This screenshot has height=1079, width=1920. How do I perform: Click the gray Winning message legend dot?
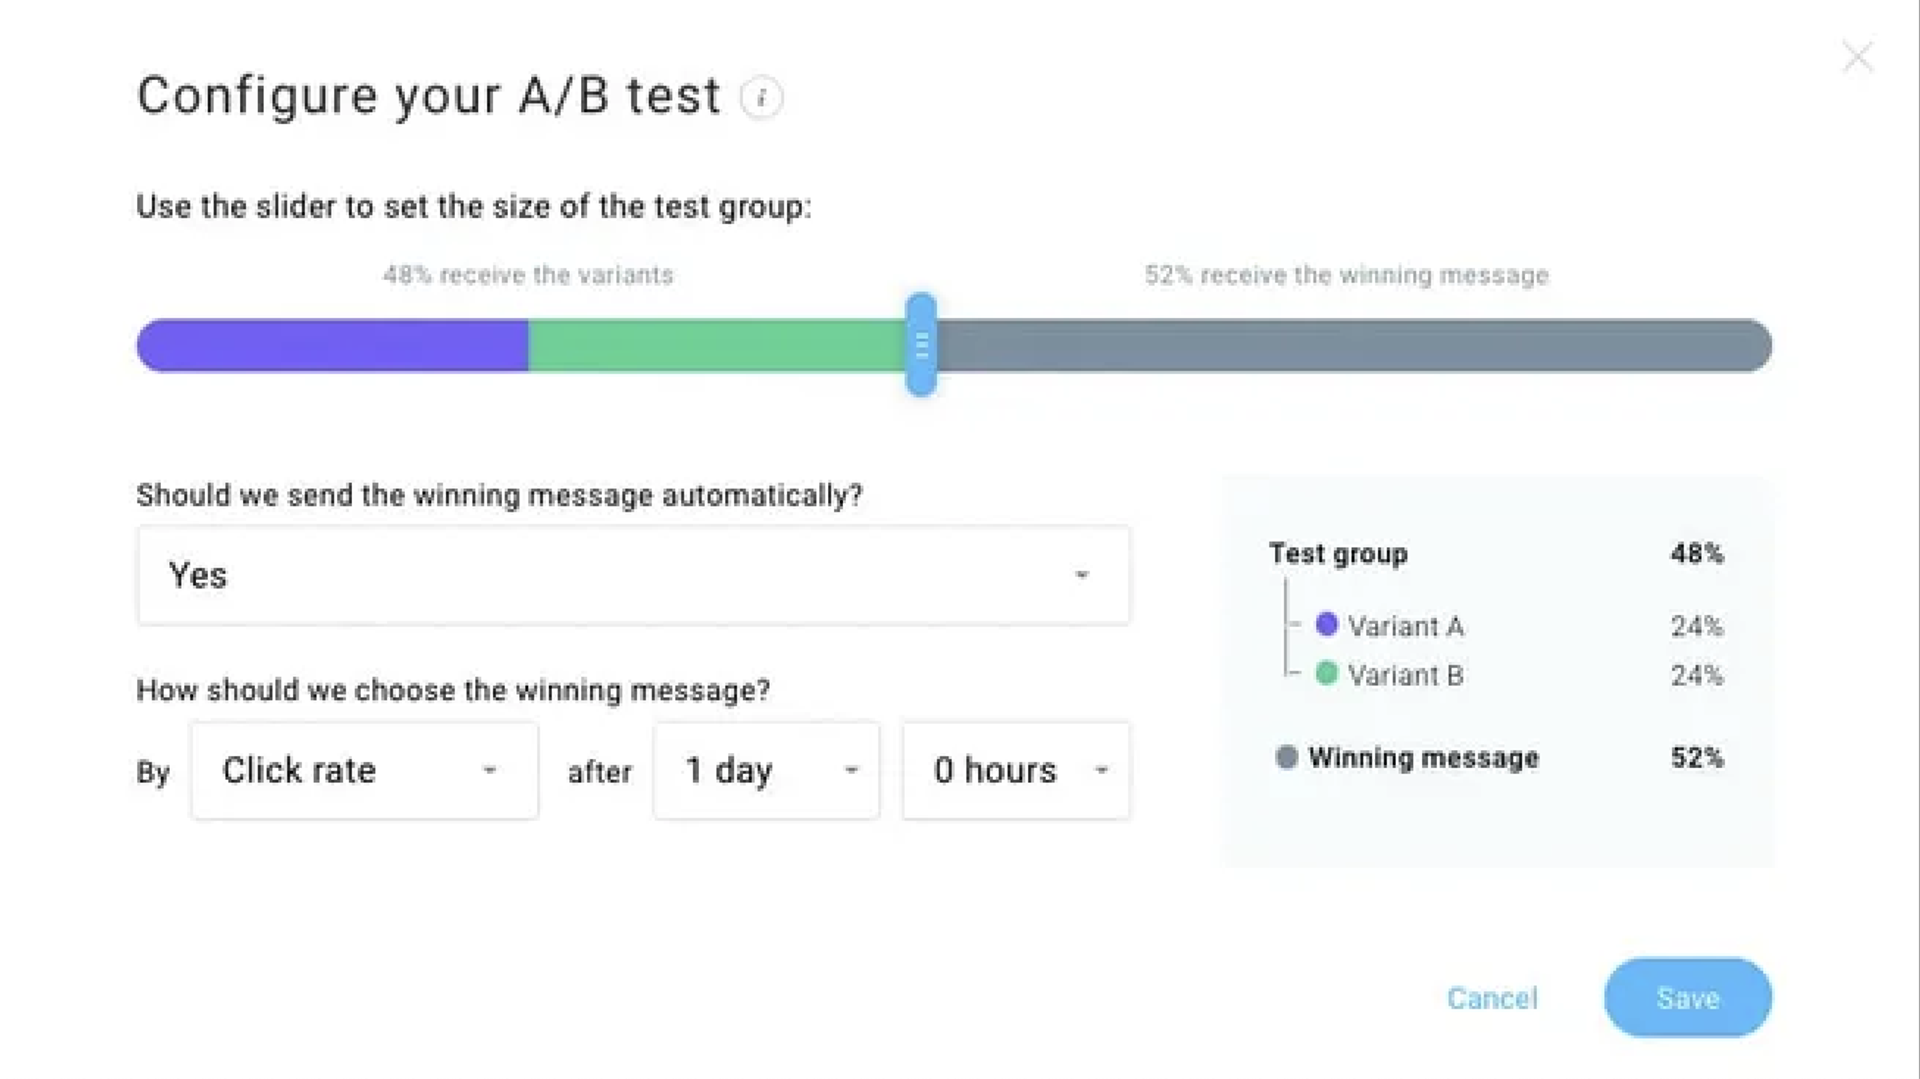coord(1287,757)
